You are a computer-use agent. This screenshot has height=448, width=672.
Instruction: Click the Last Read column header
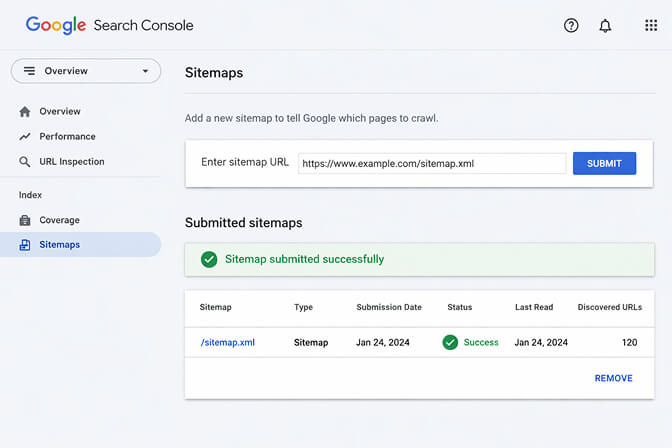click(x=534, y=307)
